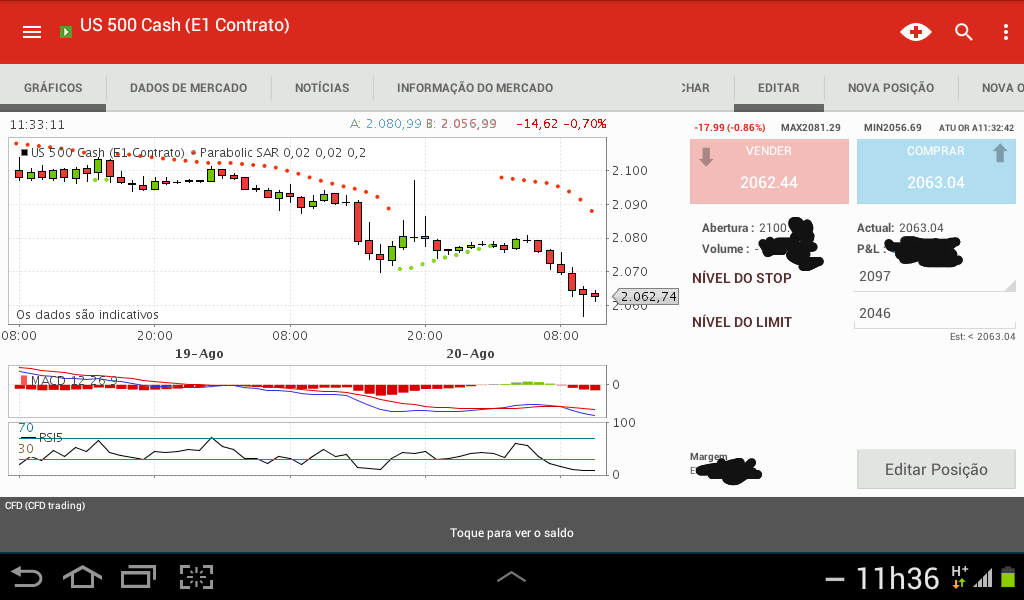Open the search magnifier

[964, 32]
